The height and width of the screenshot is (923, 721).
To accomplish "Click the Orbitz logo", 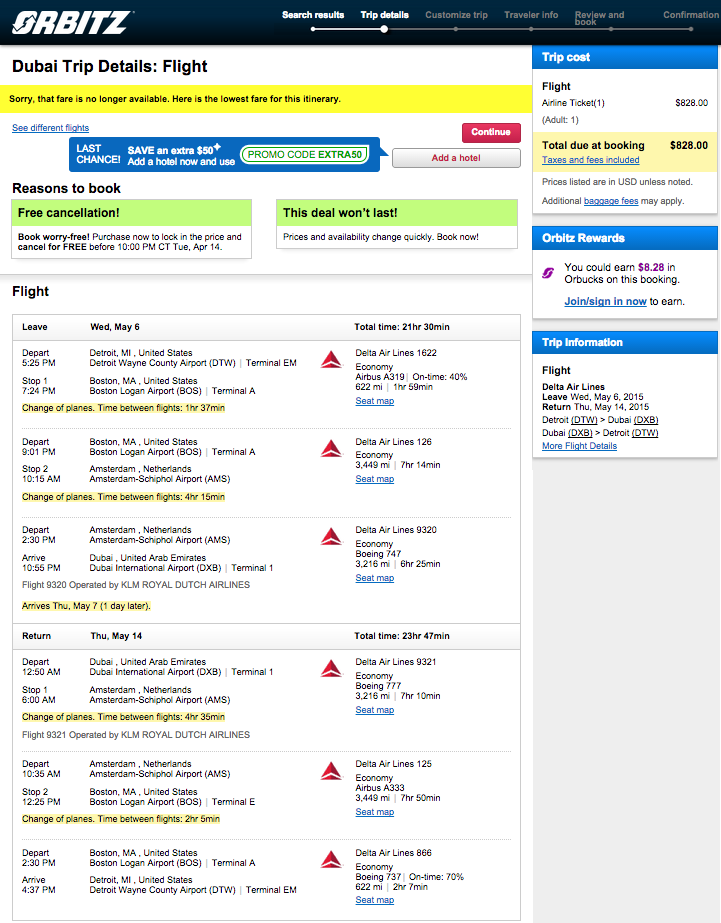I will (72, 22).
